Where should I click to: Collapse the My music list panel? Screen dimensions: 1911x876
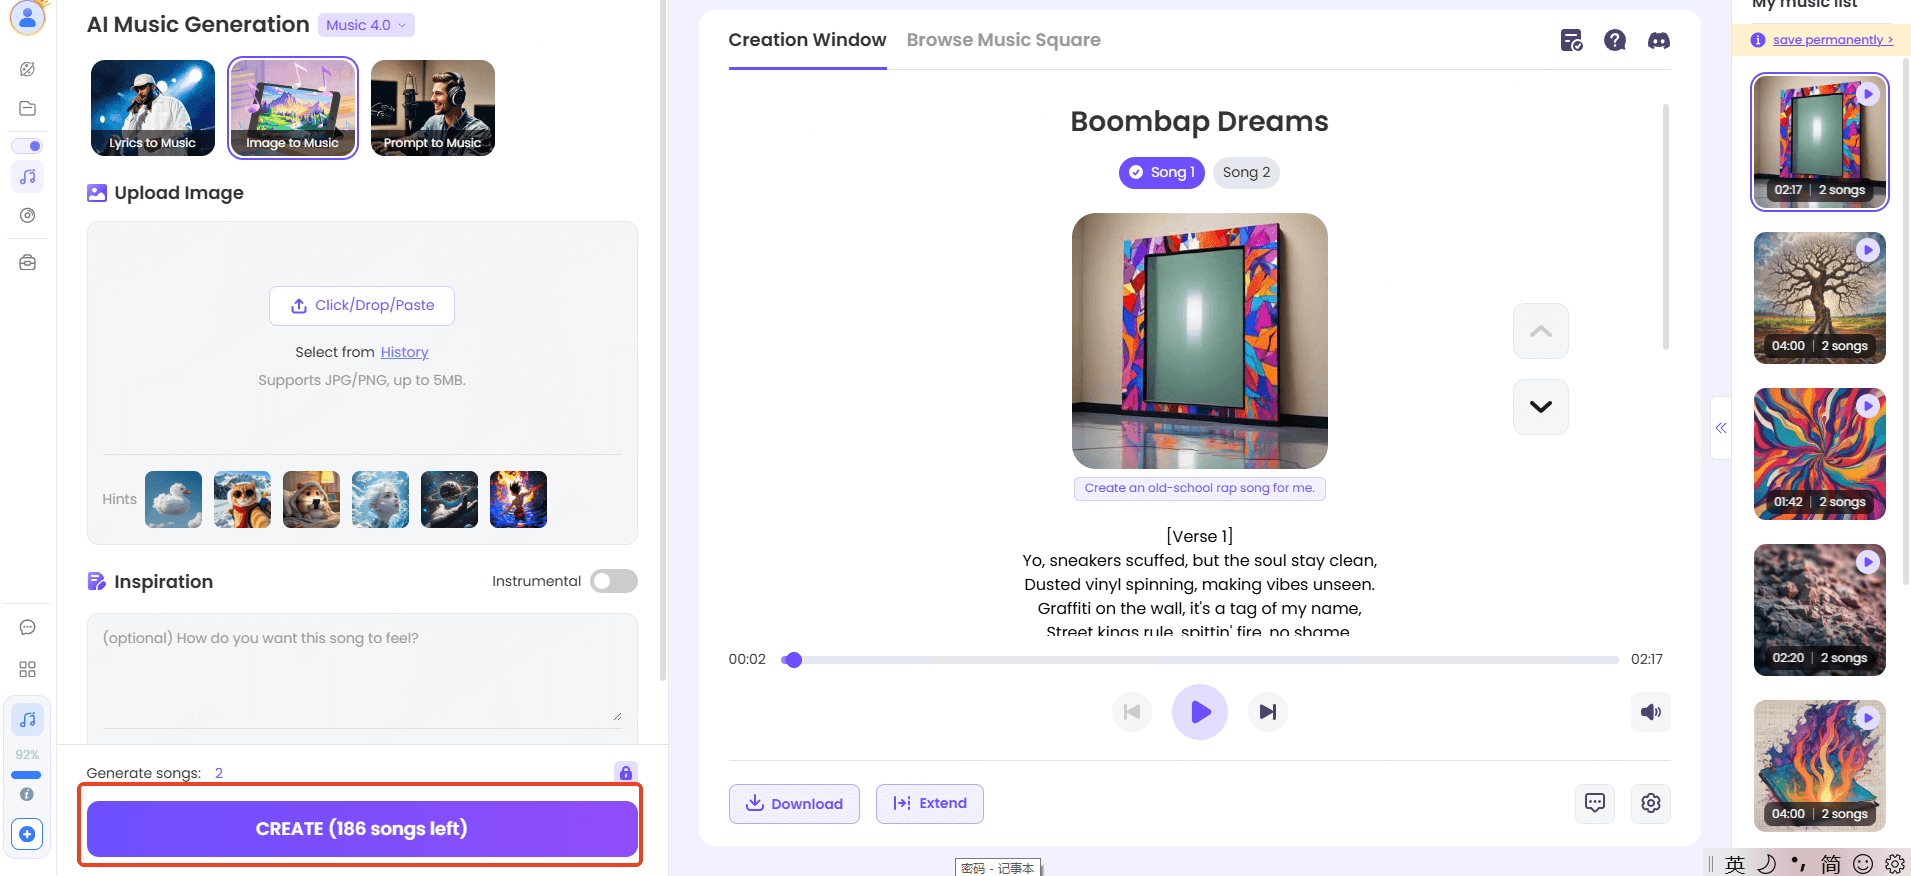tap(1720, 428)
